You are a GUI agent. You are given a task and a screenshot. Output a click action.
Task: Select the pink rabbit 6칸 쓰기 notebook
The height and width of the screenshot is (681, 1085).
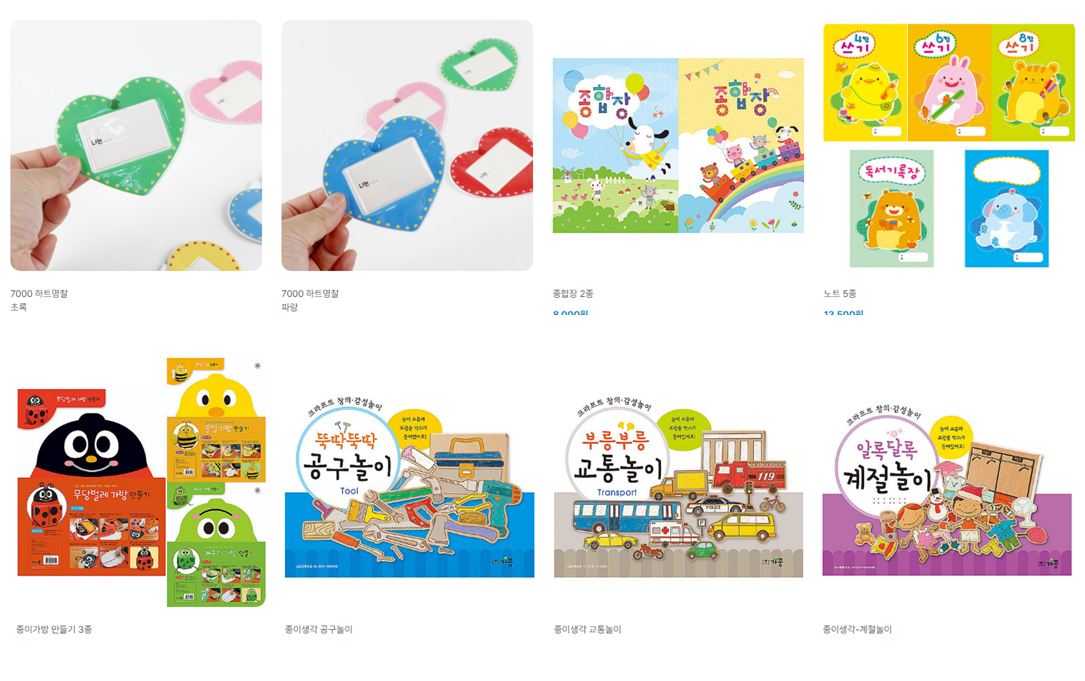pyautogui.click(x=949, y=82)
